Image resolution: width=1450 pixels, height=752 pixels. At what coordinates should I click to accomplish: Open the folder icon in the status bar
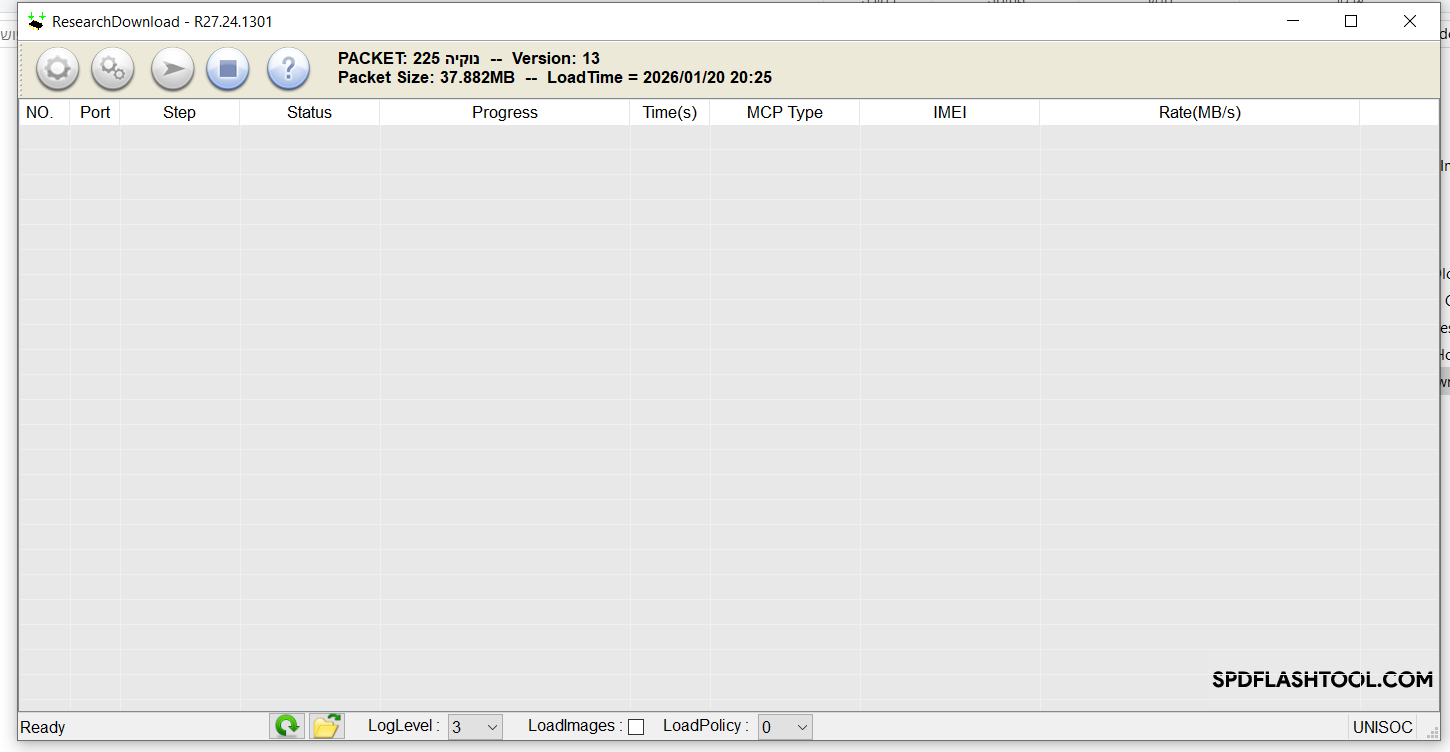(327, 726)
